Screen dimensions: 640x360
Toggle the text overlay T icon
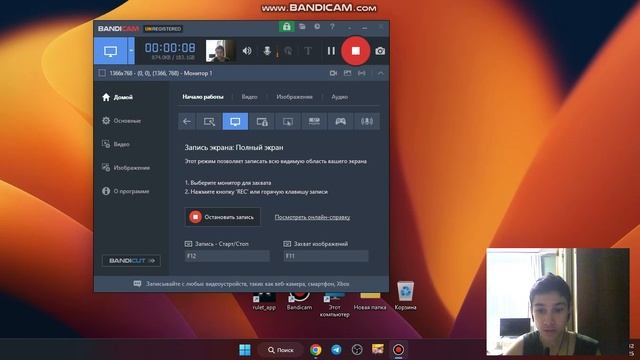click(308, 51)
